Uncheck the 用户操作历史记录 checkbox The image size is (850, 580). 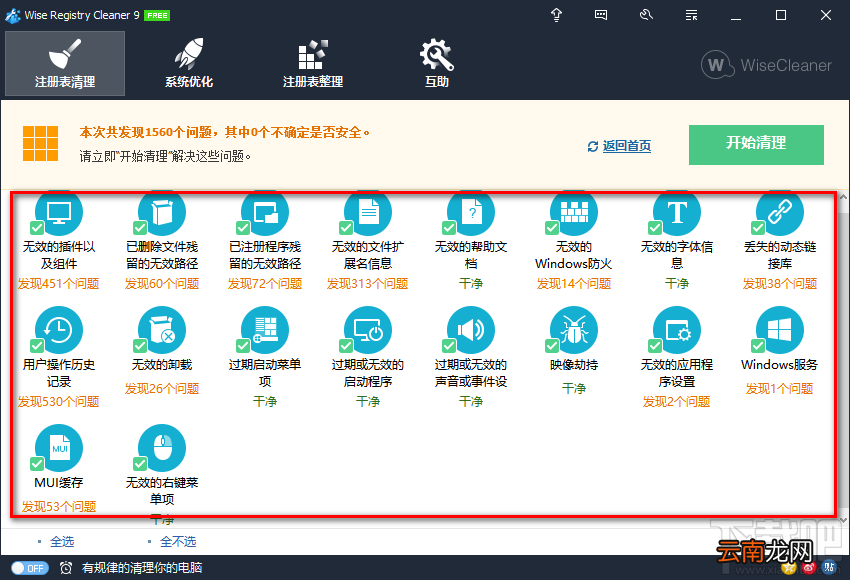37,345
